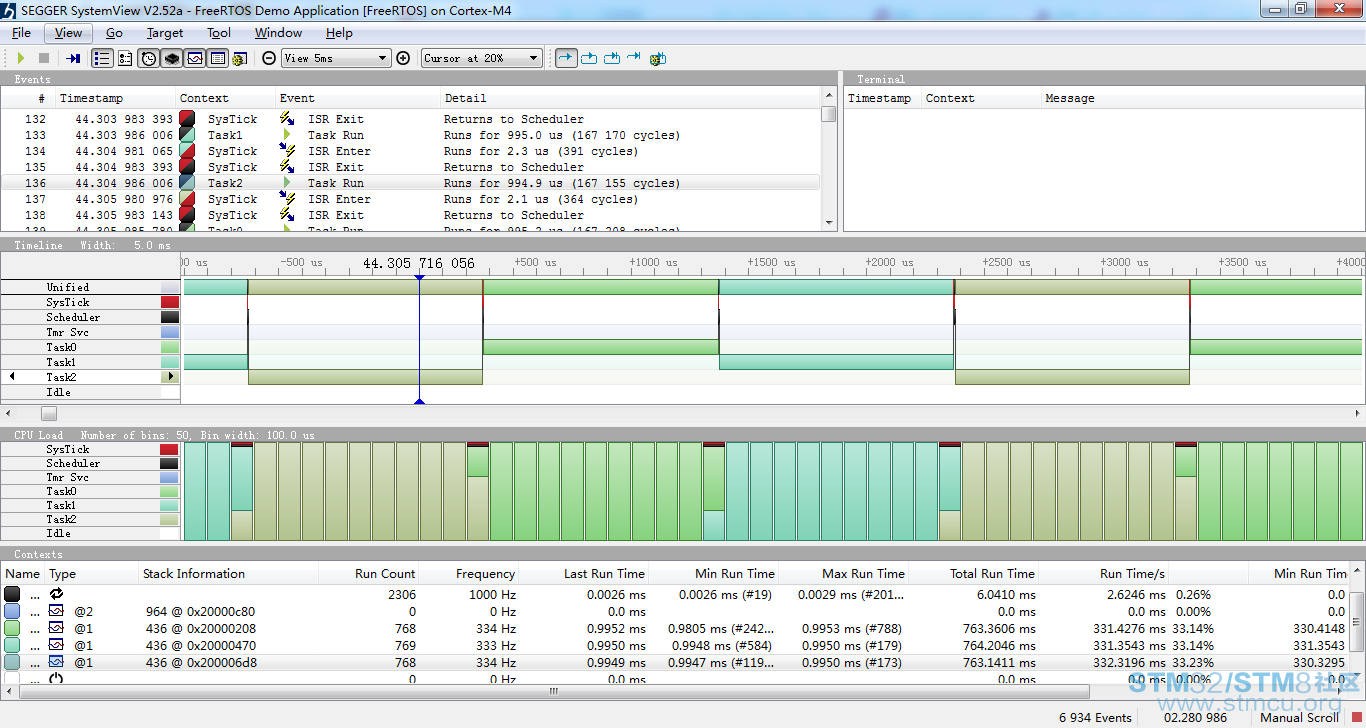The height and width of the screenshot is (728, 1366).
Task: Click the ISR Enter icon in event 137
Action: coord(288,199)
